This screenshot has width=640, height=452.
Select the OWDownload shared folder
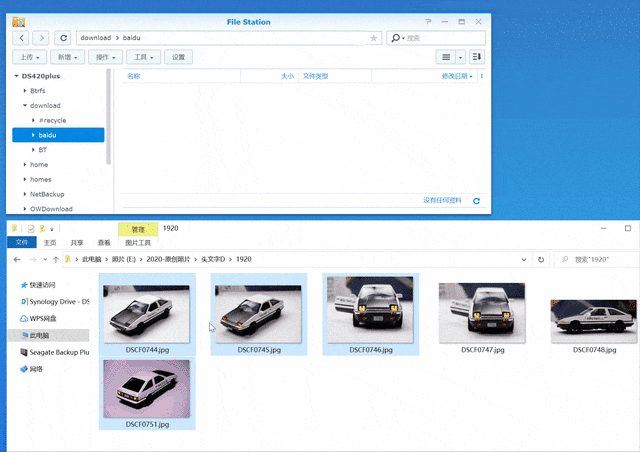tap(51, 209)
